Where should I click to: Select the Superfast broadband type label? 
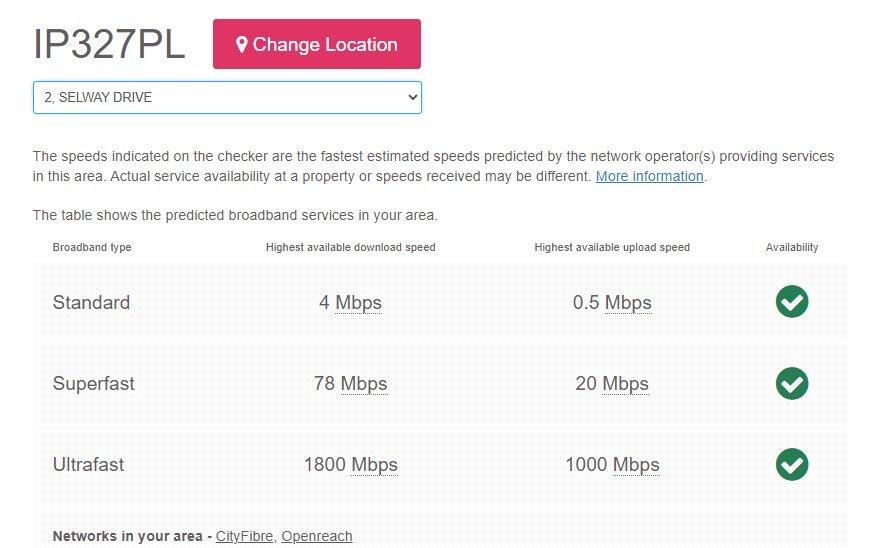click(93, 384)
